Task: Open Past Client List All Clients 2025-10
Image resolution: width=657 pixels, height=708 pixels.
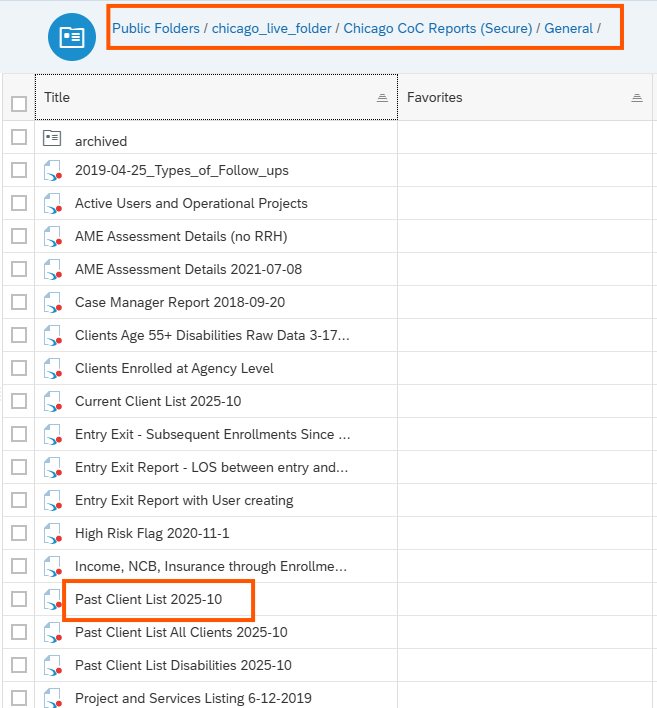Action: coord(181,632)
